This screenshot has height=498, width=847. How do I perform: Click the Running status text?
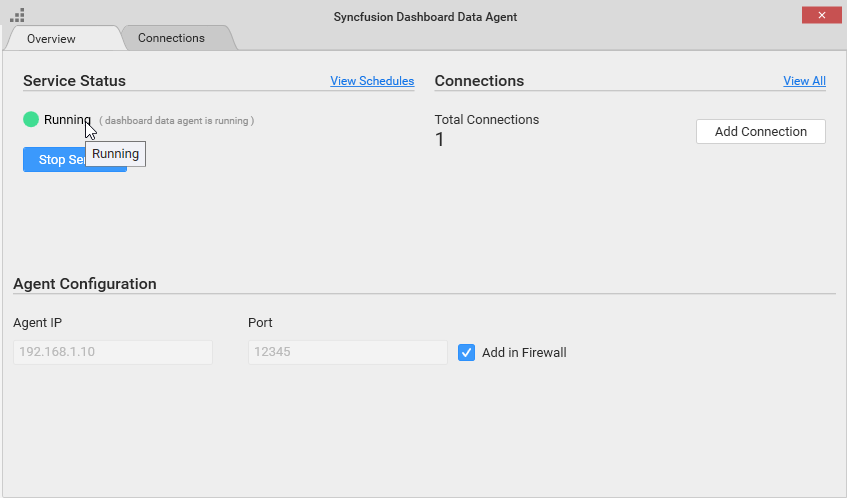pos(67,120)
